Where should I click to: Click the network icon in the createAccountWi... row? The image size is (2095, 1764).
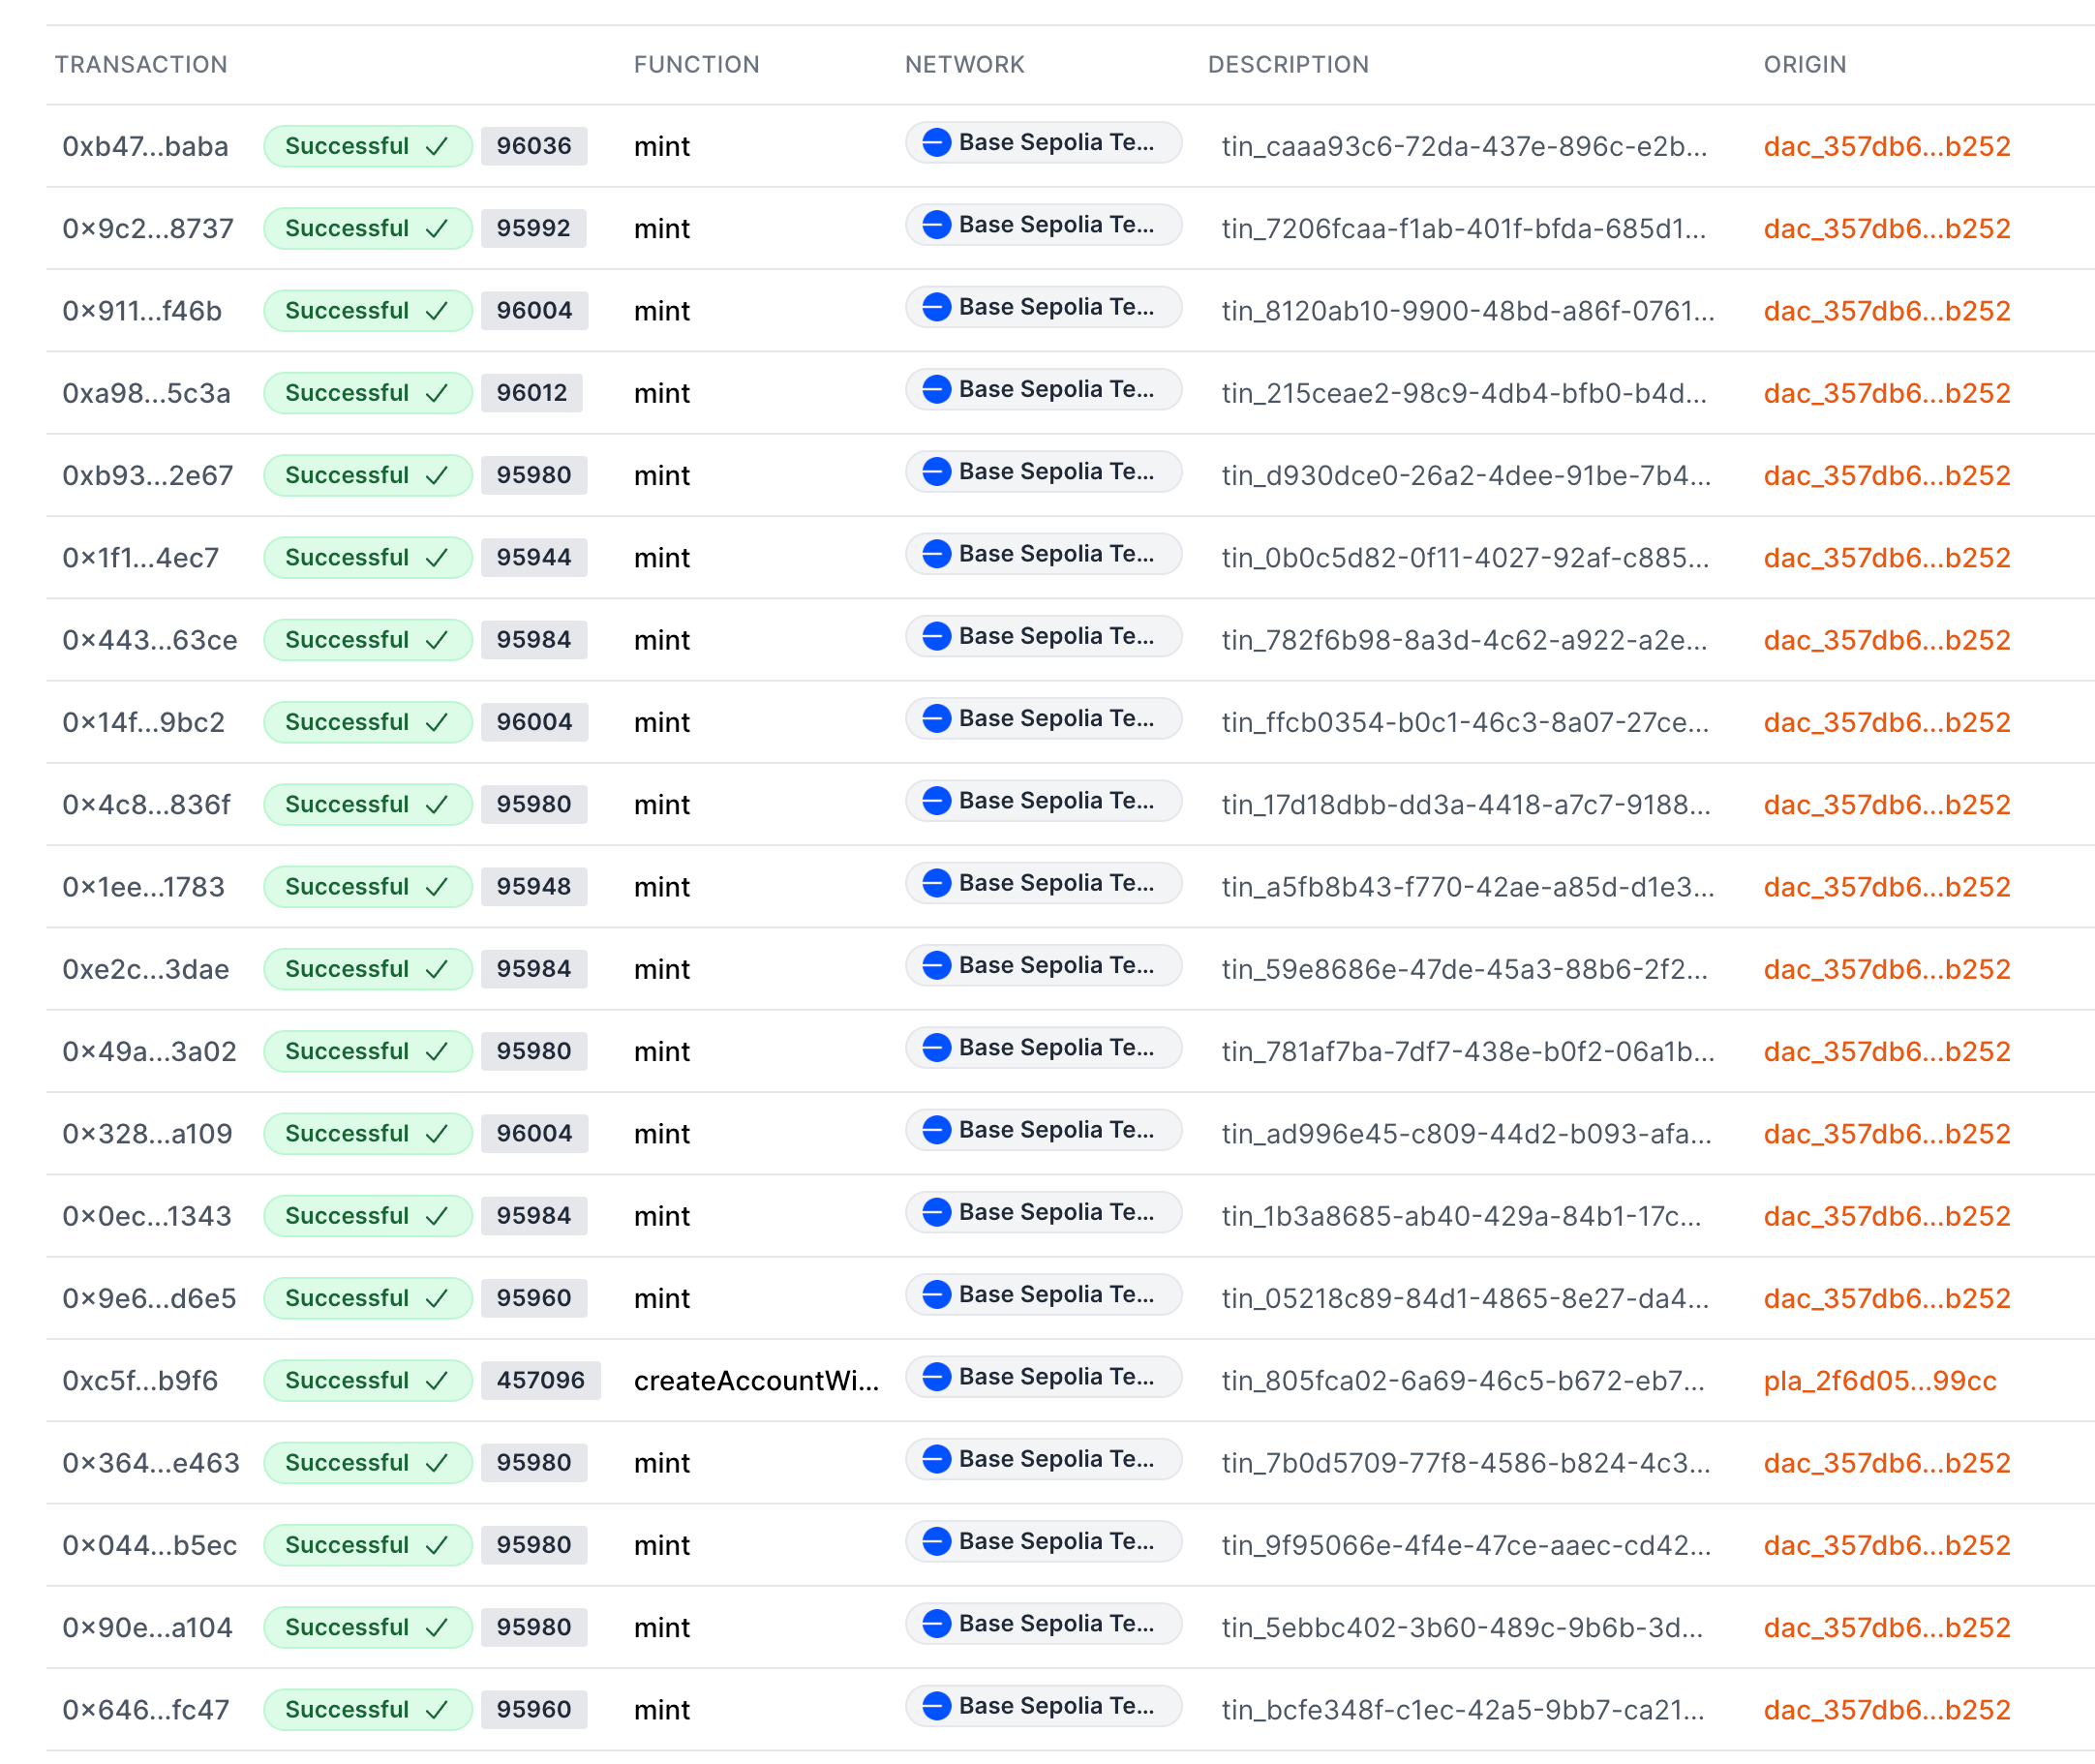(x=936, y=1377)
